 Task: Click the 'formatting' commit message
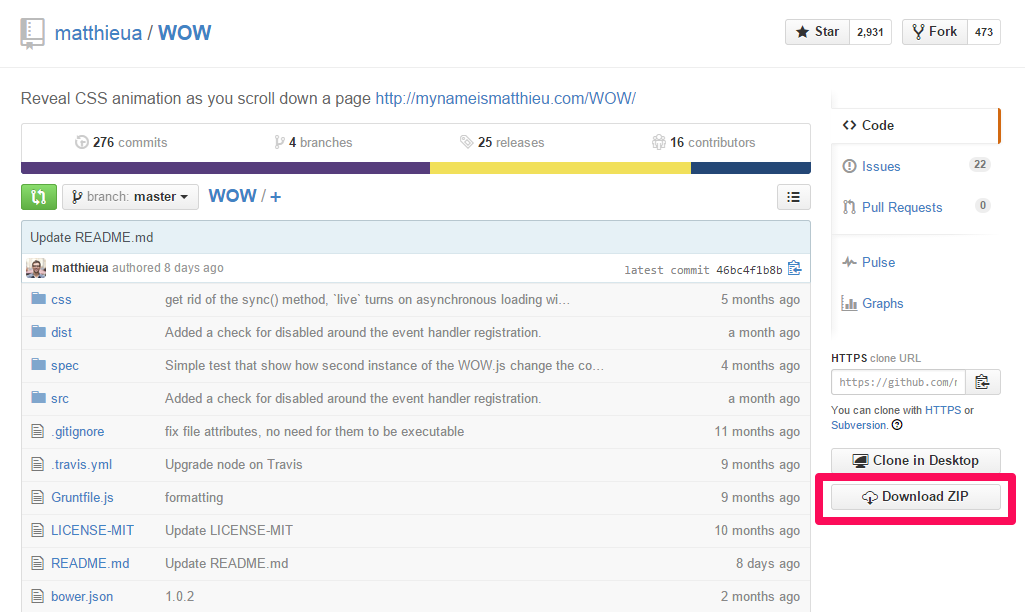193,498
